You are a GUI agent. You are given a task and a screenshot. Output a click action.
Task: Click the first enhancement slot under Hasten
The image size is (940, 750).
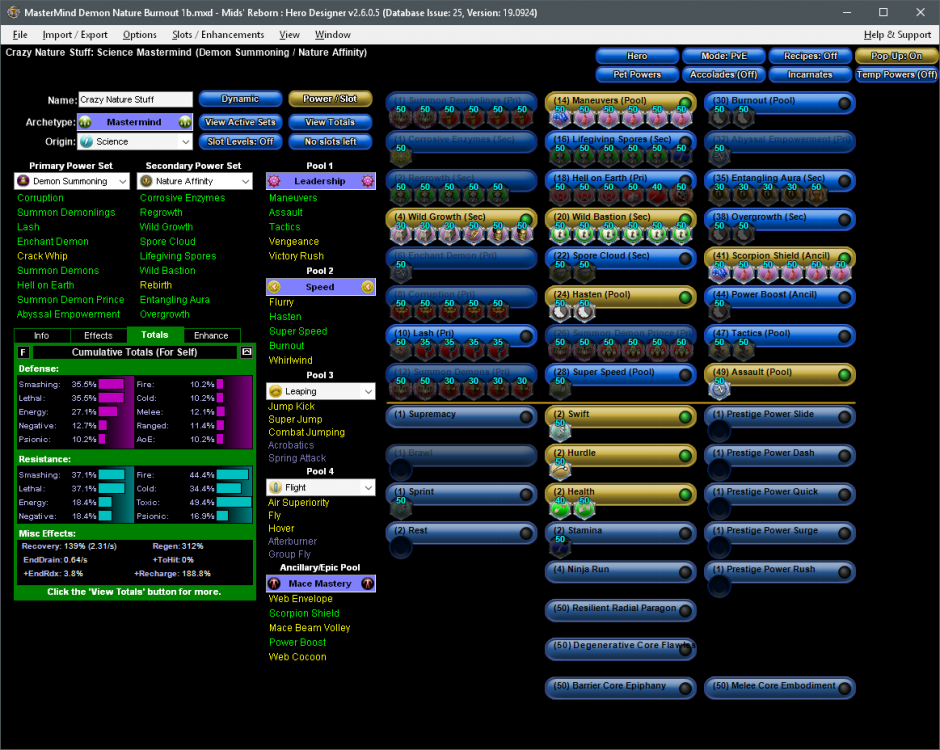point(558,312)
